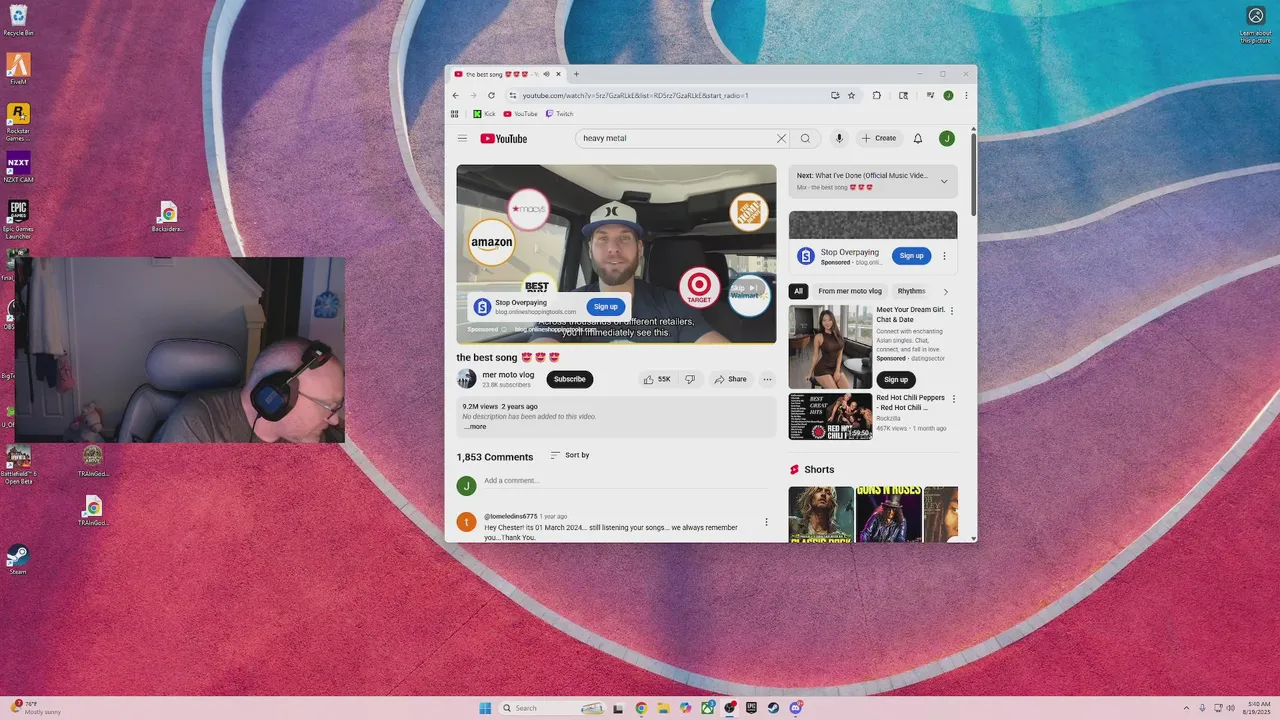Open the Twitch bookmark
Viewport: 1280px width, 720px height.
pyautogui.click(x=559, y=114)
